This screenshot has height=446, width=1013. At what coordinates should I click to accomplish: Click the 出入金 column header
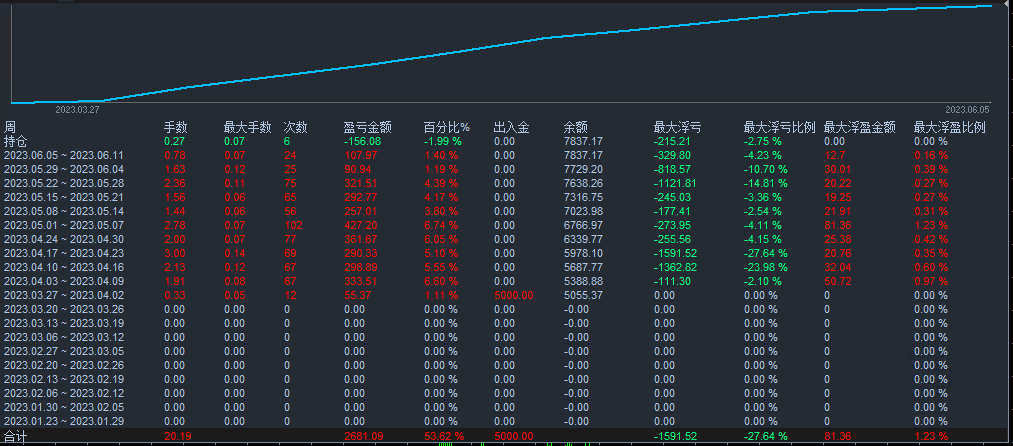512,127
